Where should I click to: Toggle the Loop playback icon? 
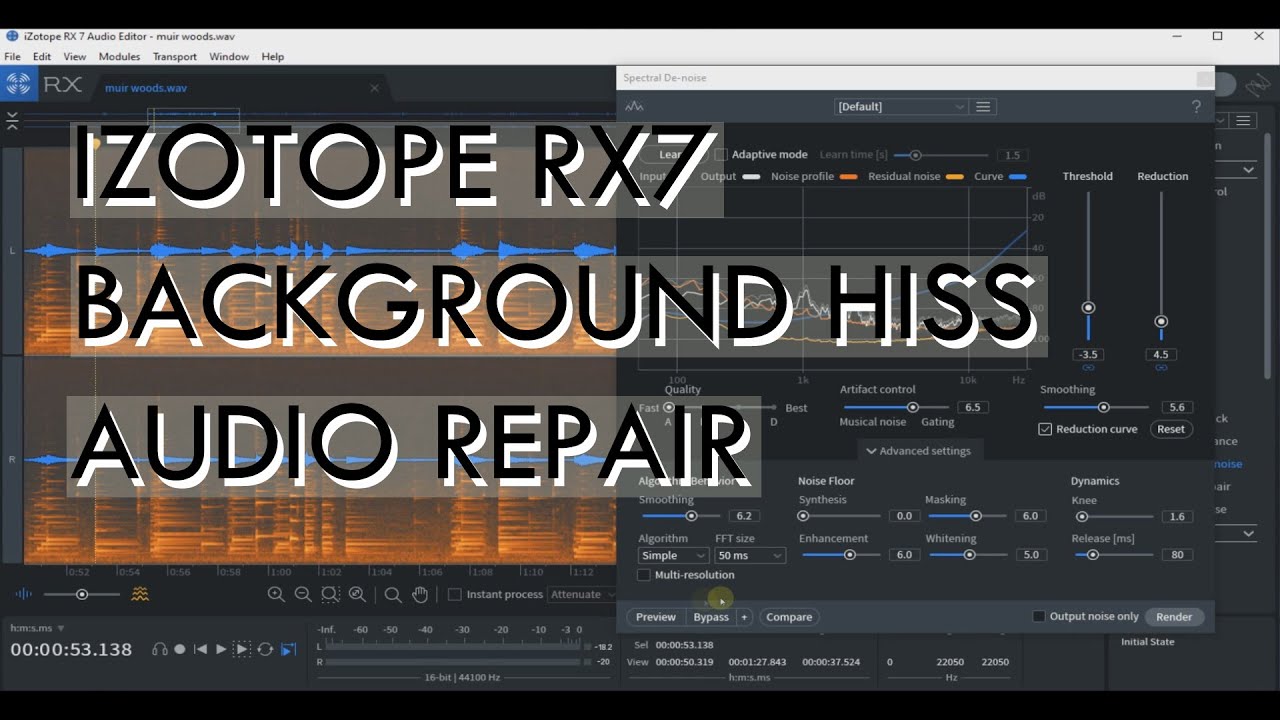[265, 649]
